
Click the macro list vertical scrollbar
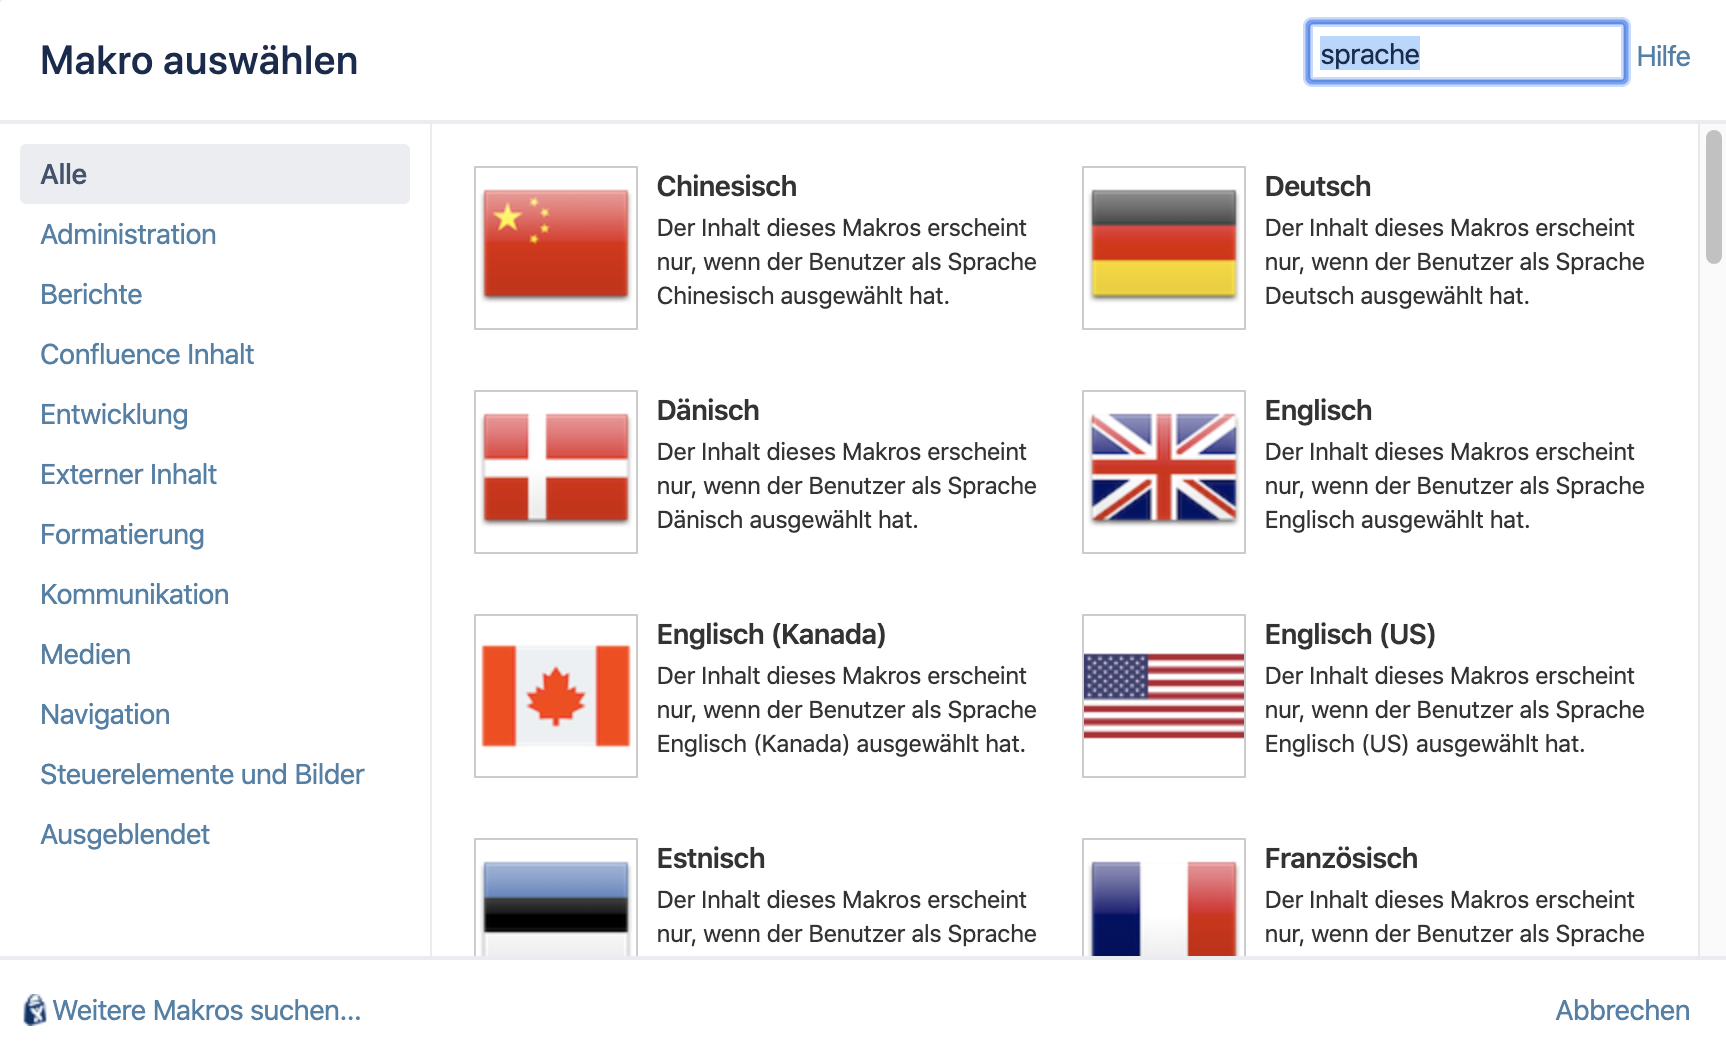click(x=1714, y=197)
